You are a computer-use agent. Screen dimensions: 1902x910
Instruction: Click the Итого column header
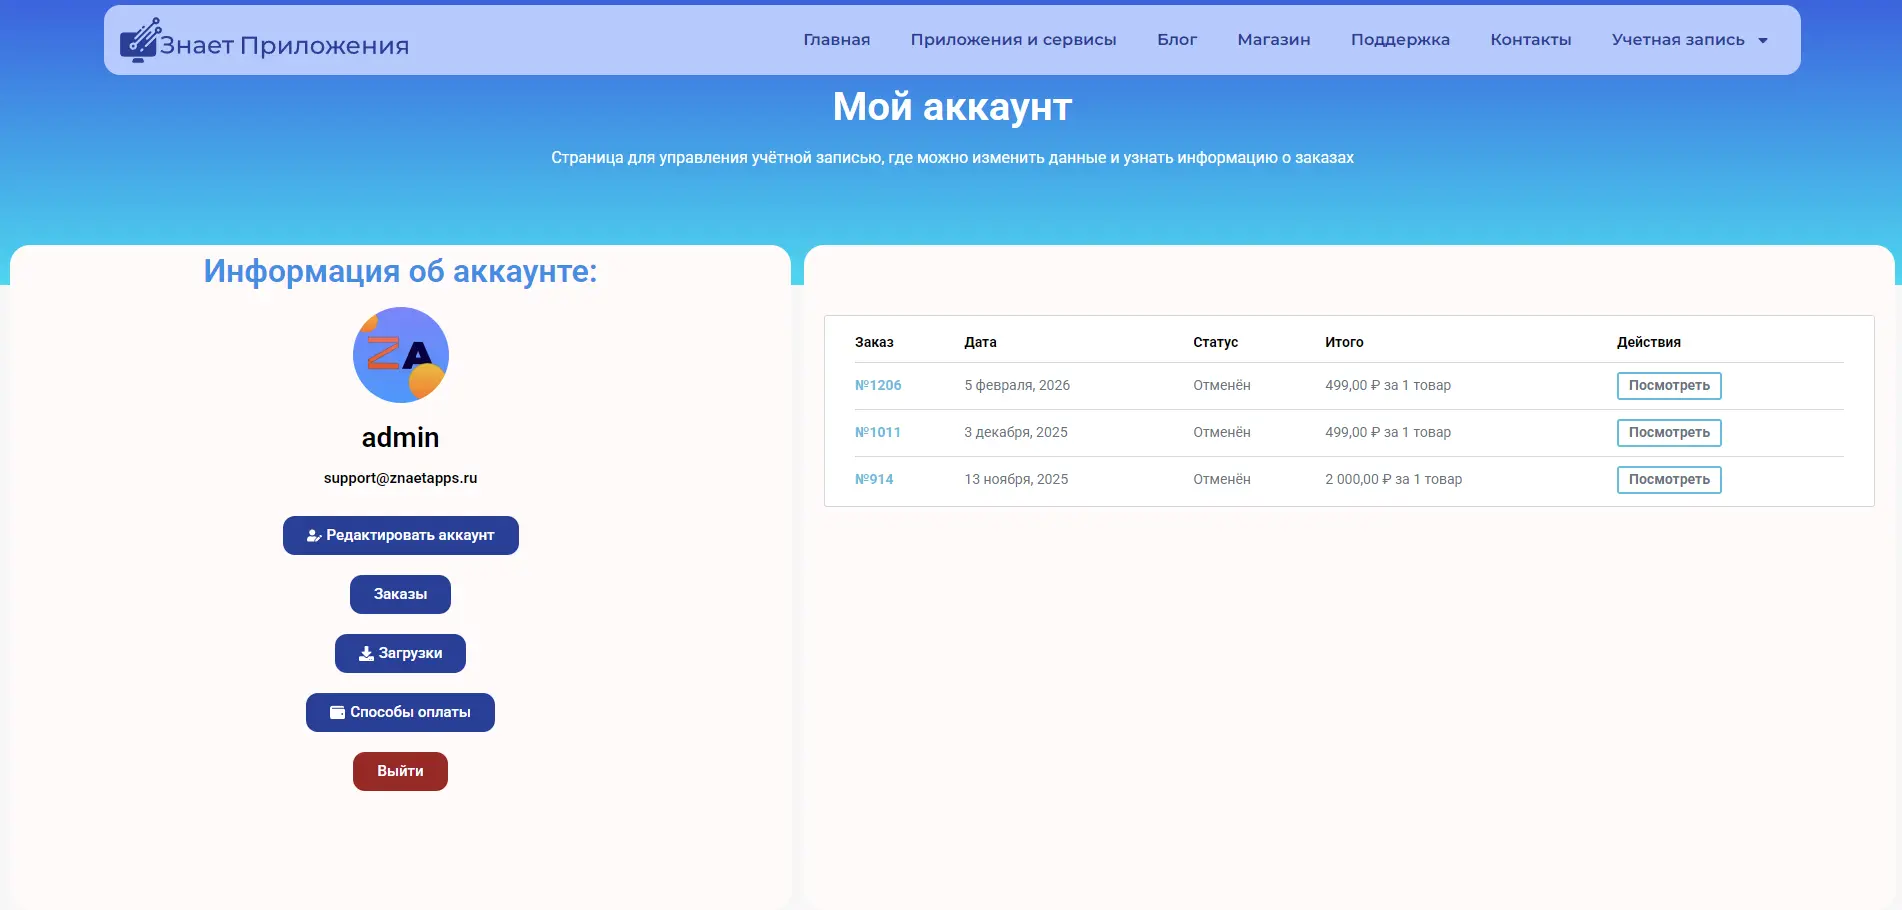(1344, 342)
